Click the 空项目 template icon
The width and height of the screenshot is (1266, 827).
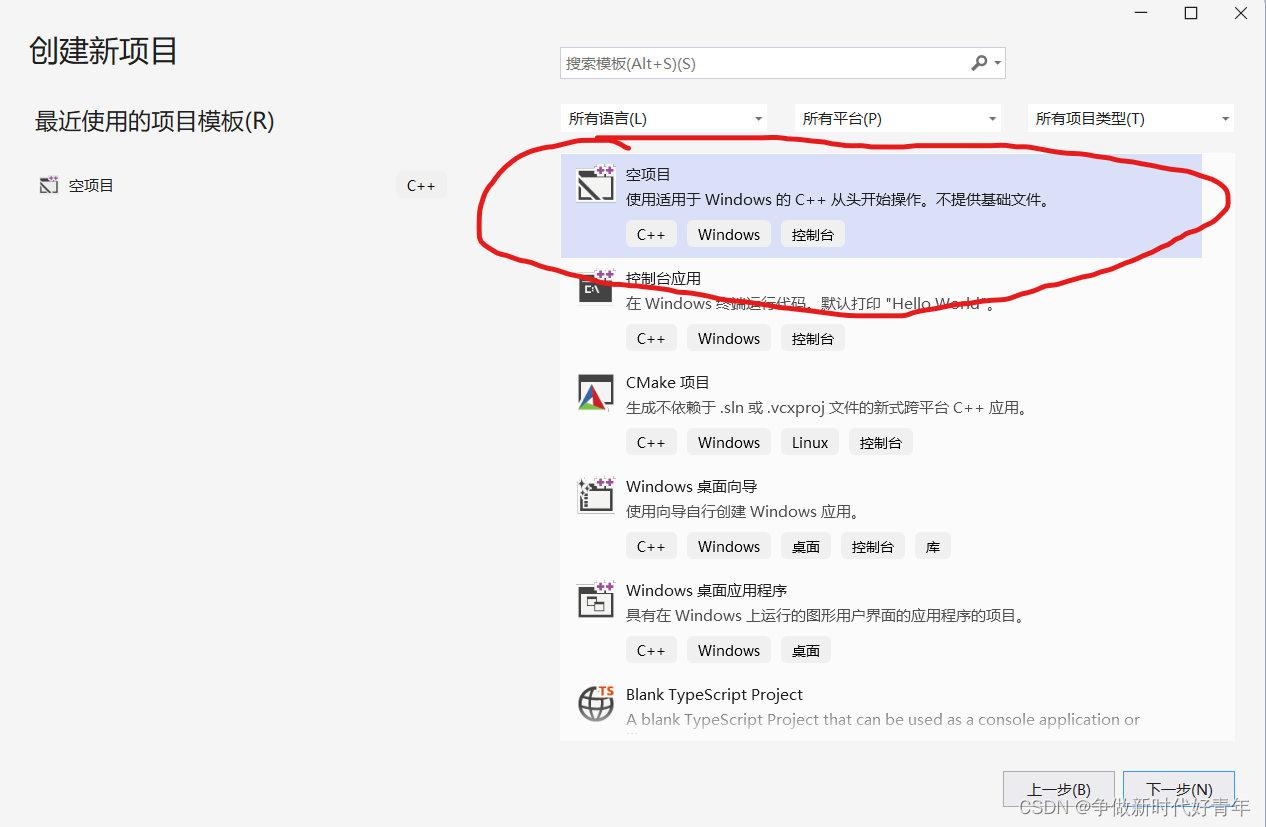click(596, 184)
